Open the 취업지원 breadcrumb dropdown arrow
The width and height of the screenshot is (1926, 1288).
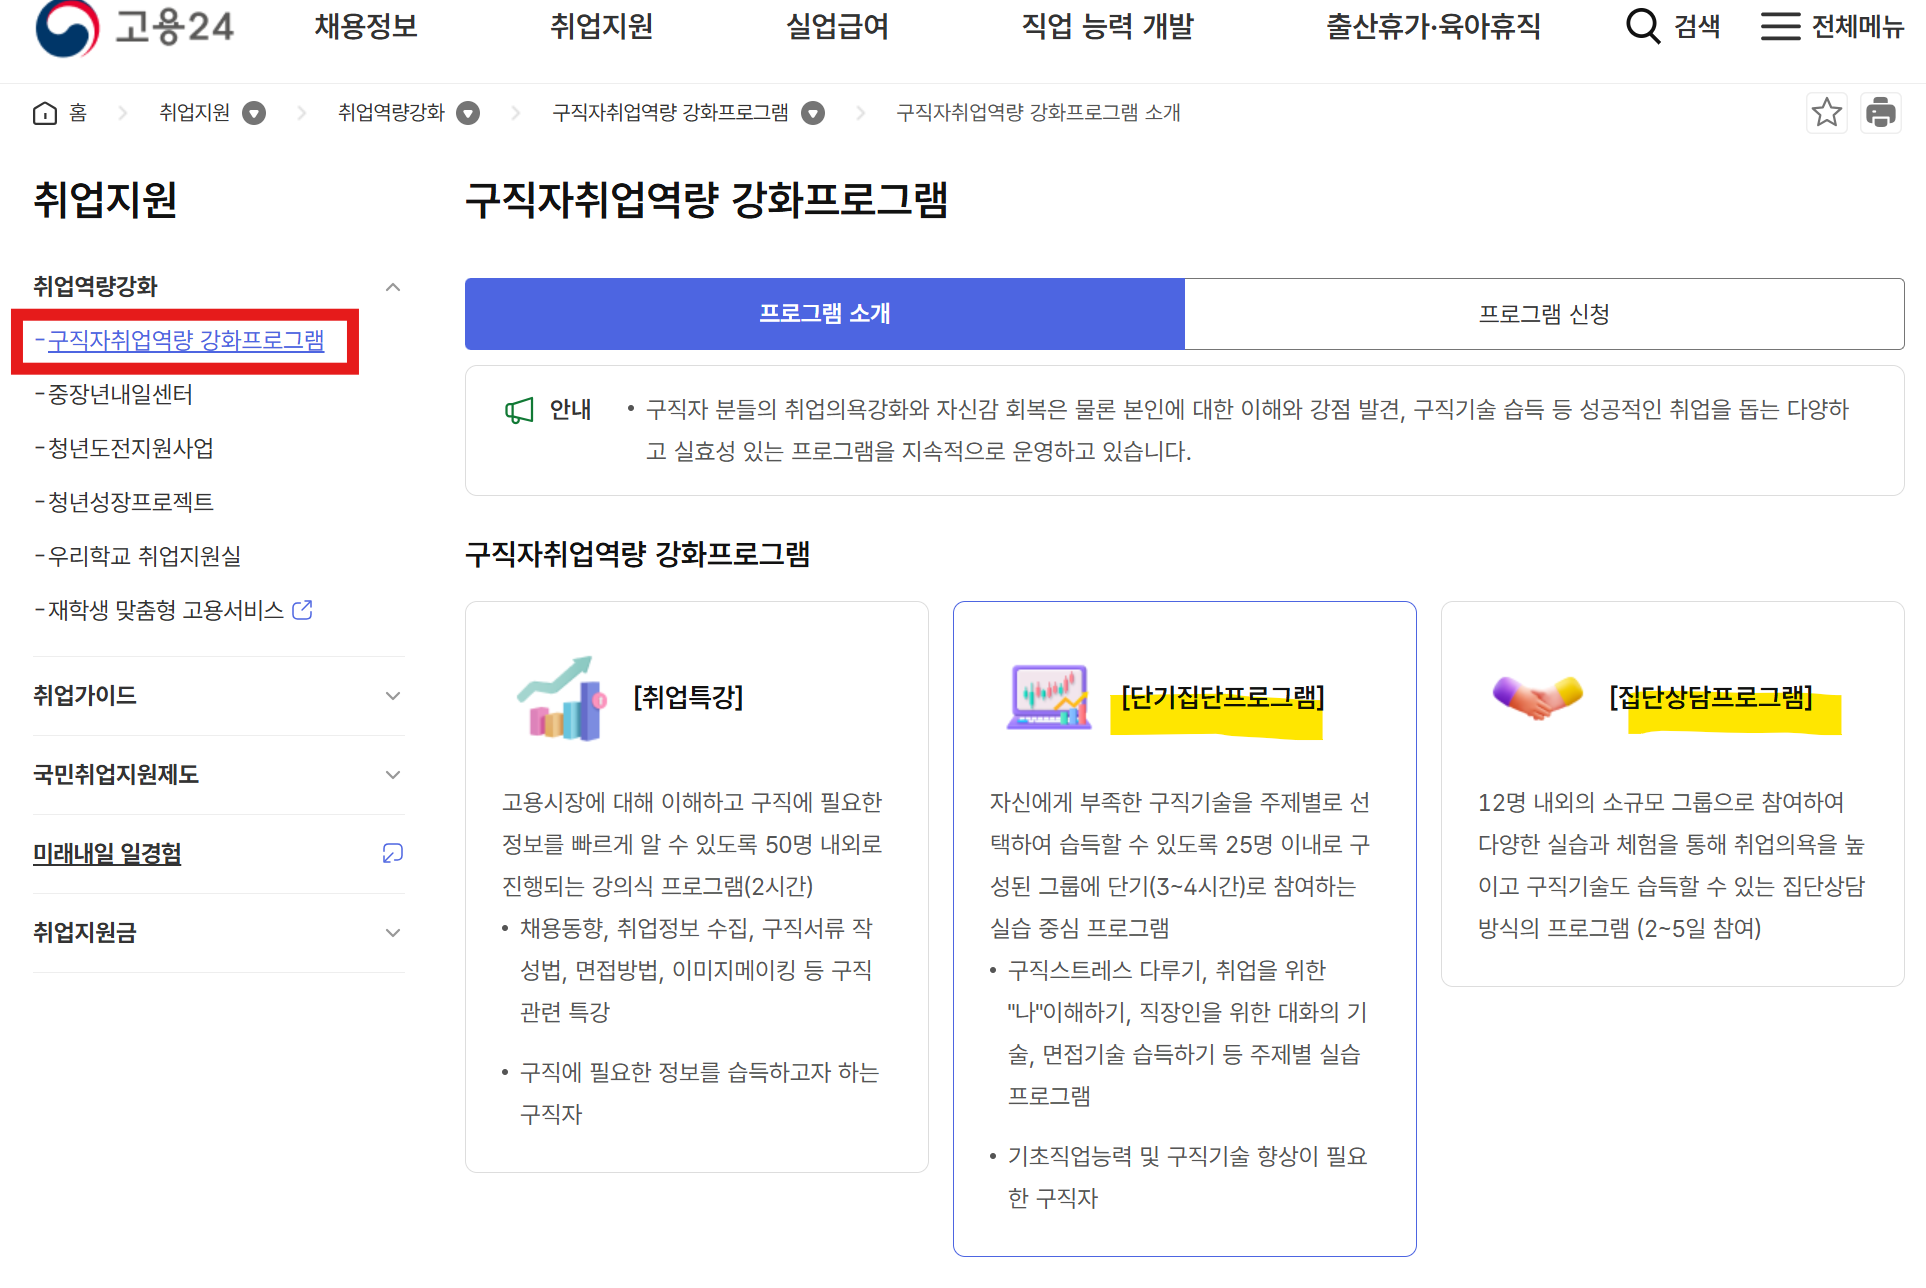254,113
